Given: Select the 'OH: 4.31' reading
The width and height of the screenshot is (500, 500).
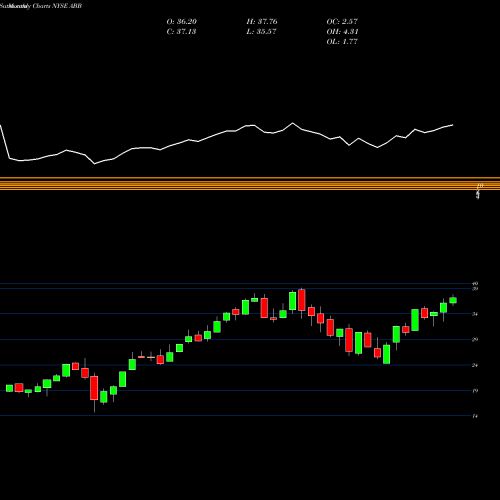Looking at the screenshot, I should [x=342, y=31].
